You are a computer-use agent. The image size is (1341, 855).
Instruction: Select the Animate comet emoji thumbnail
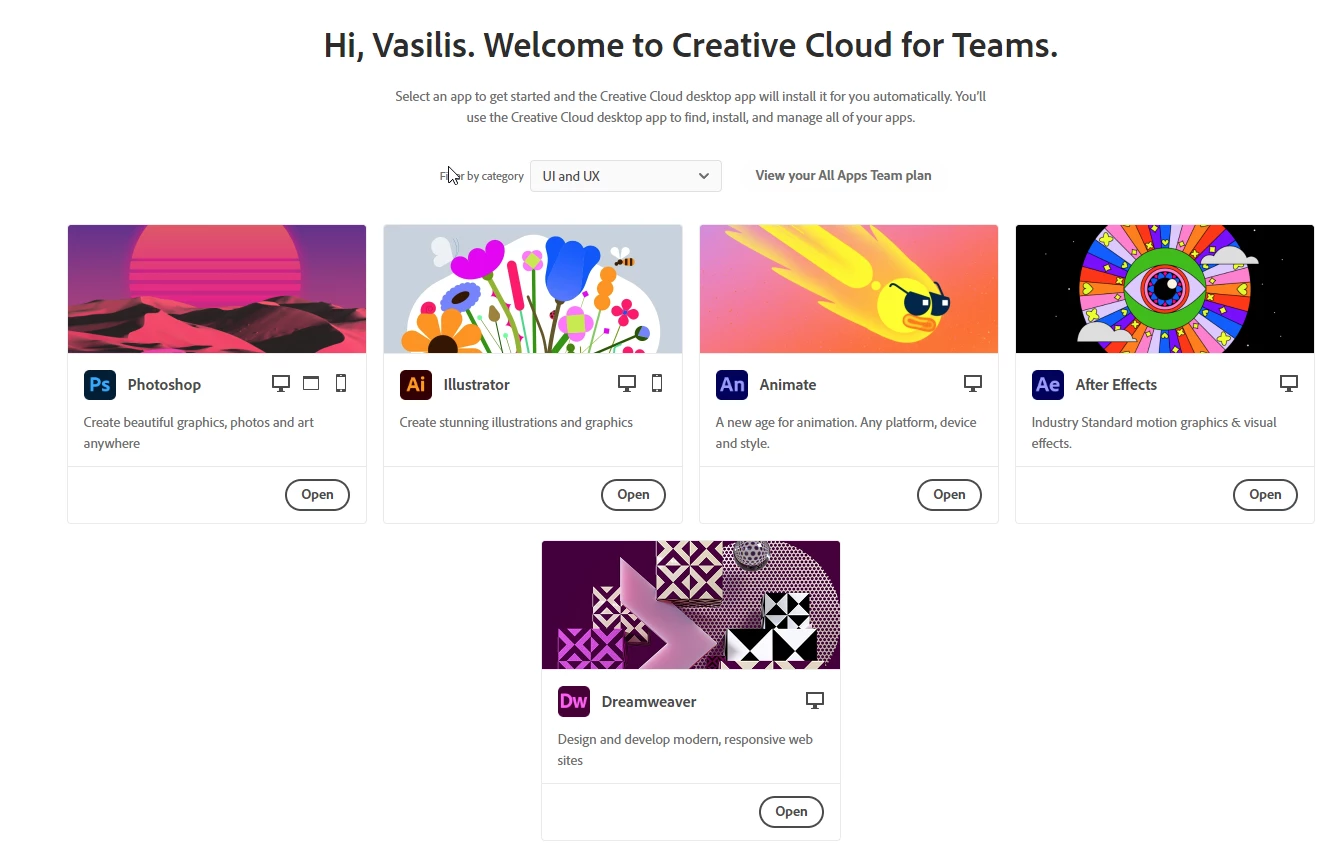849,289
